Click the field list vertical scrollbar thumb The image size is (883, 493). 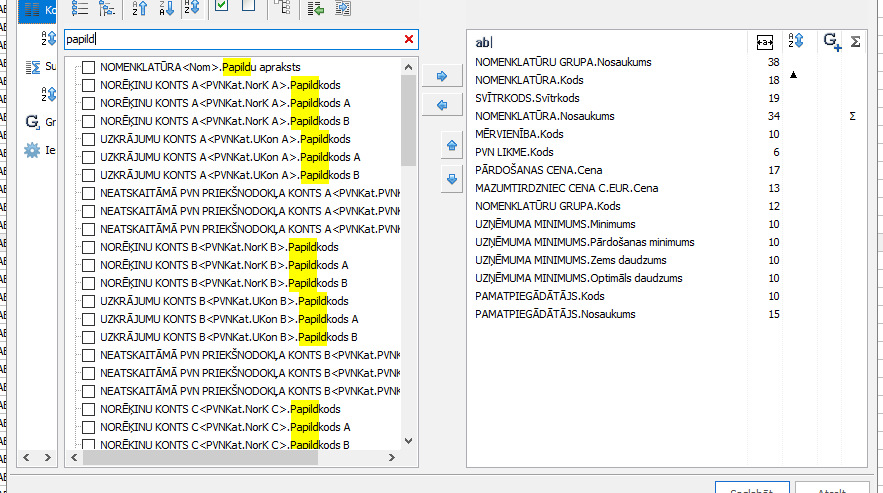click(409, 121)
